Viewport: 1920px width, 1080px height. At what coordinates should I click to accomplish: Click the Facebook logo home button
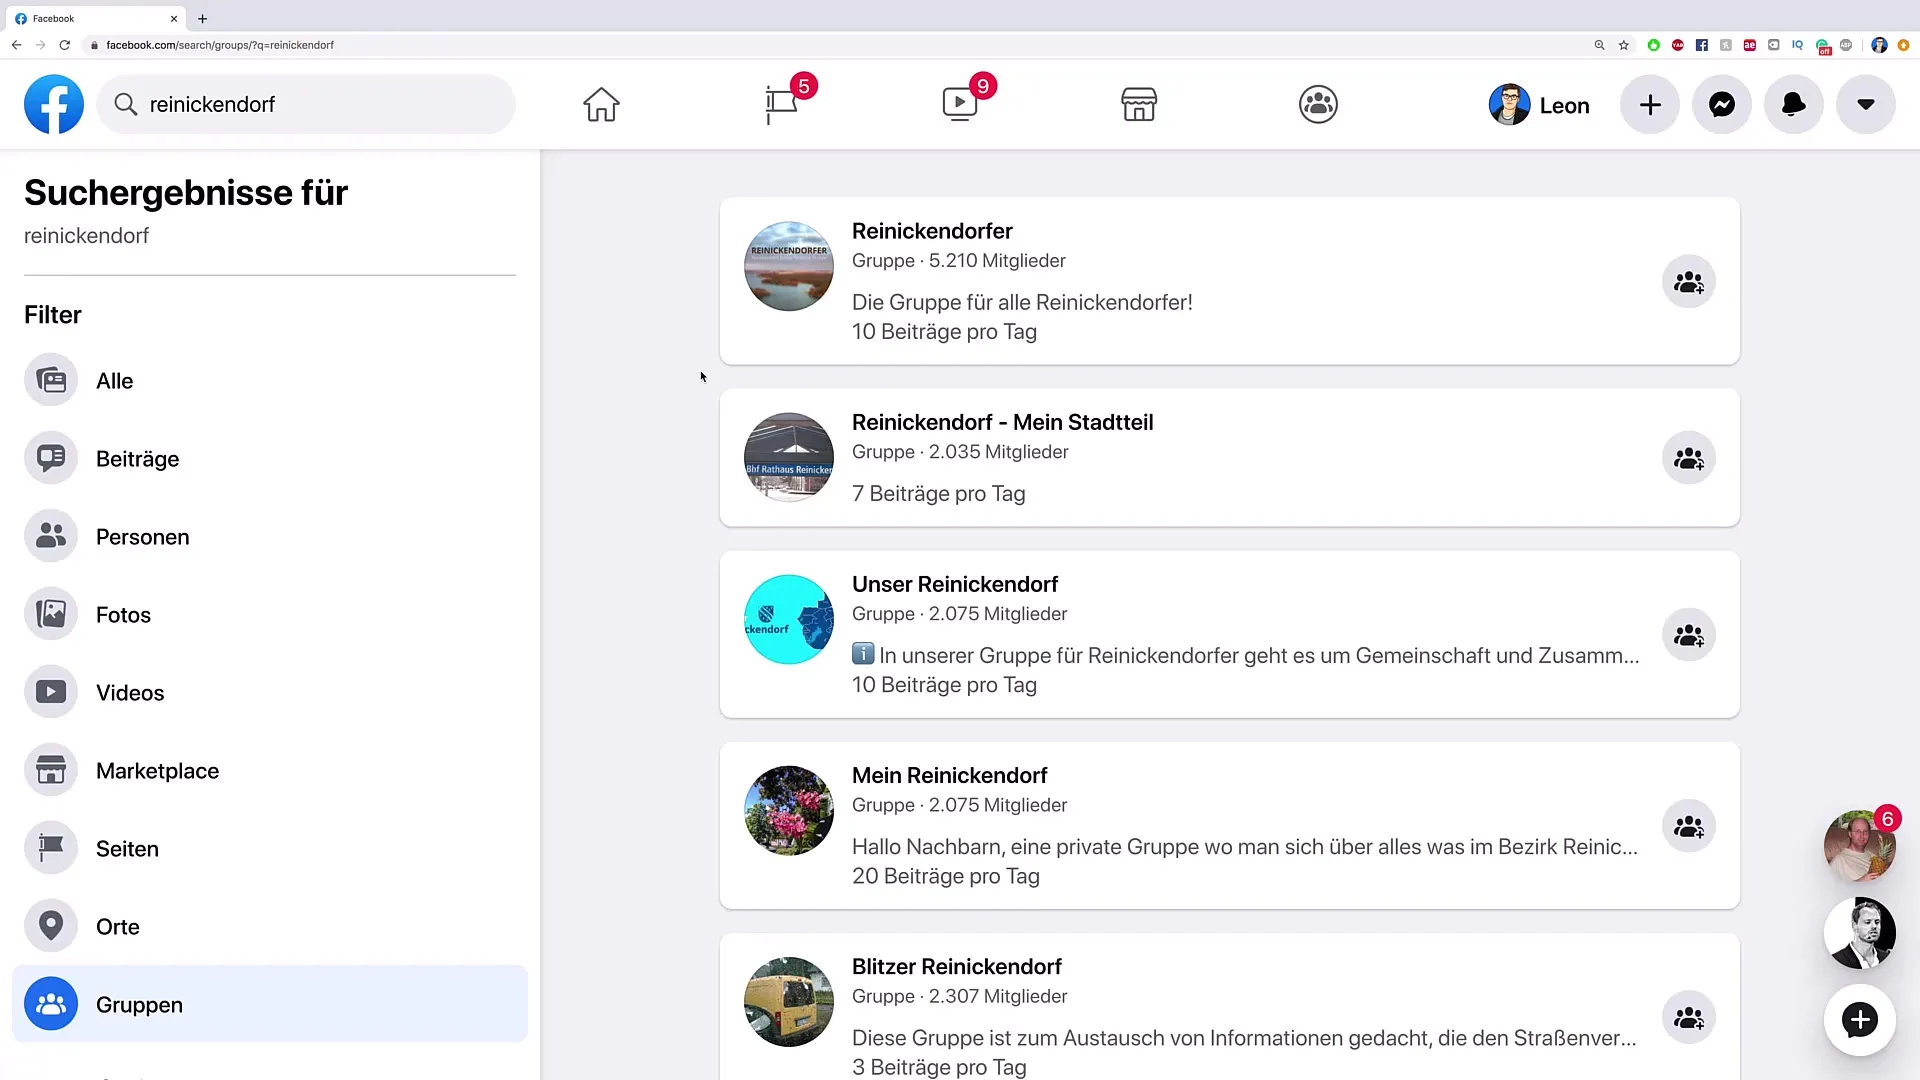point(53,104)
